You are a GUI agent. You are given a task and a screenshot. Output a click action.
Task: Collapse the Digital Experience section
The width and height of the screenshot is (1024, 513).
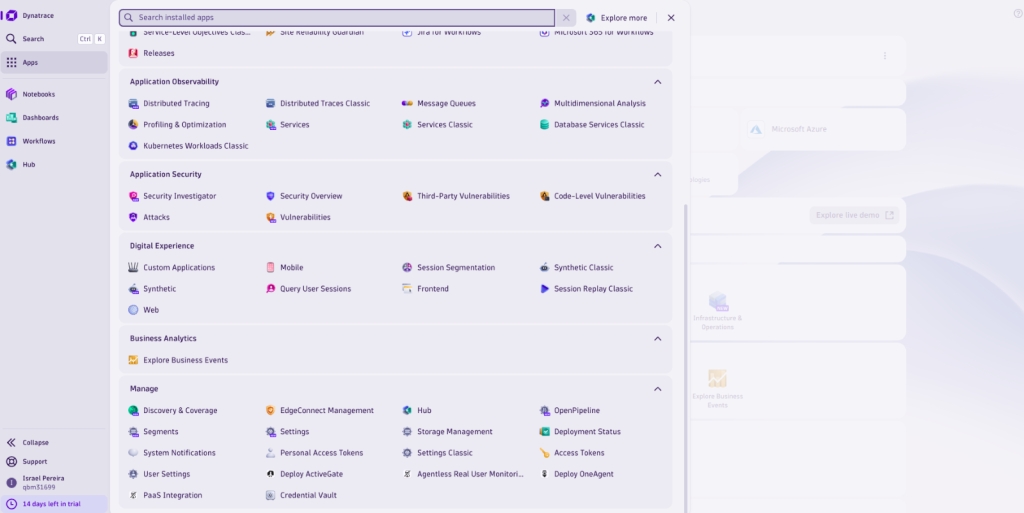657,246
